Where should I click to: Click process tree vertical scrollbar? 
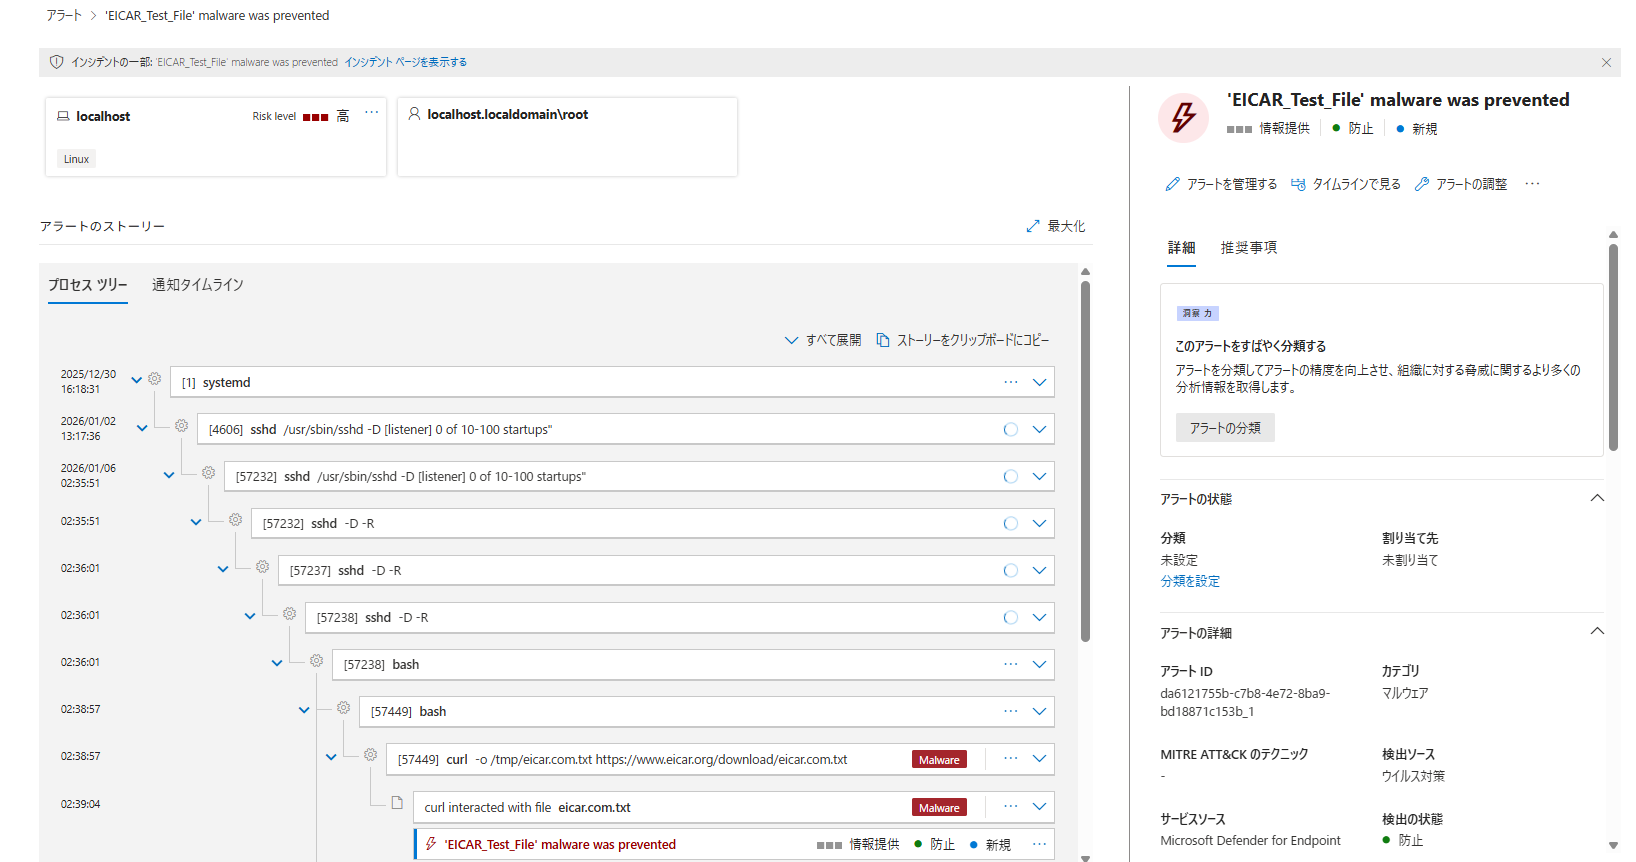point(1085,460)
